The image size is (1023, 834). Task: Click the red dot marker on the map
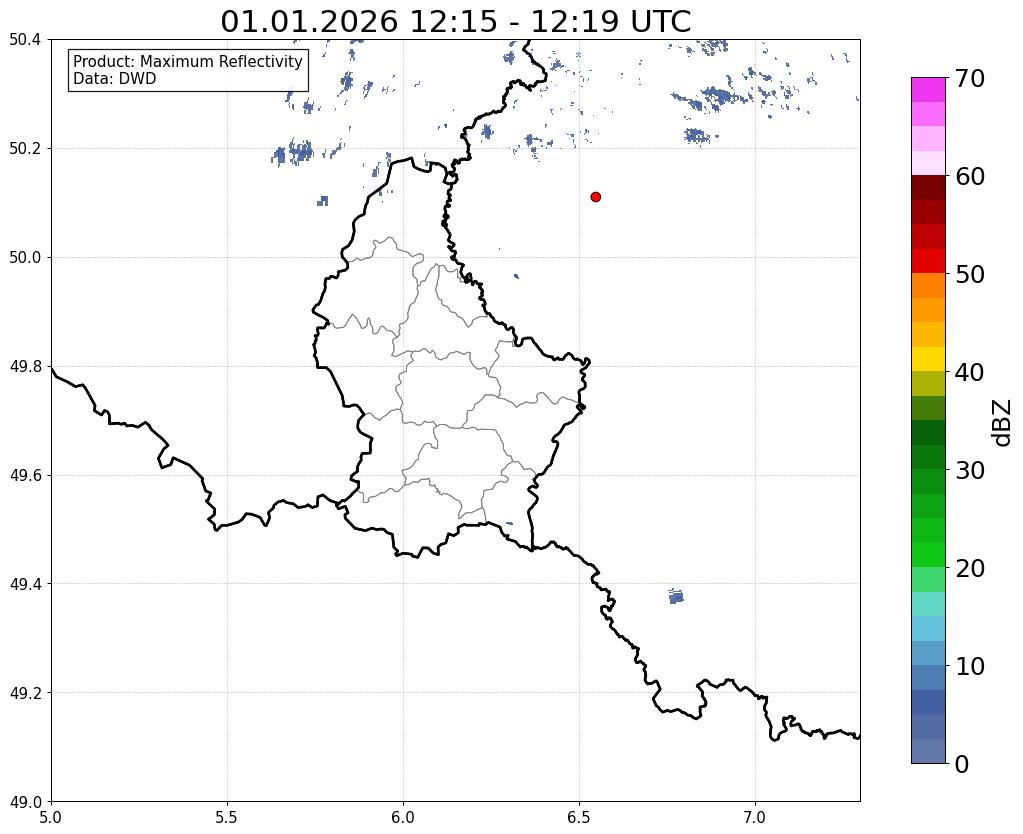(595, 197)
